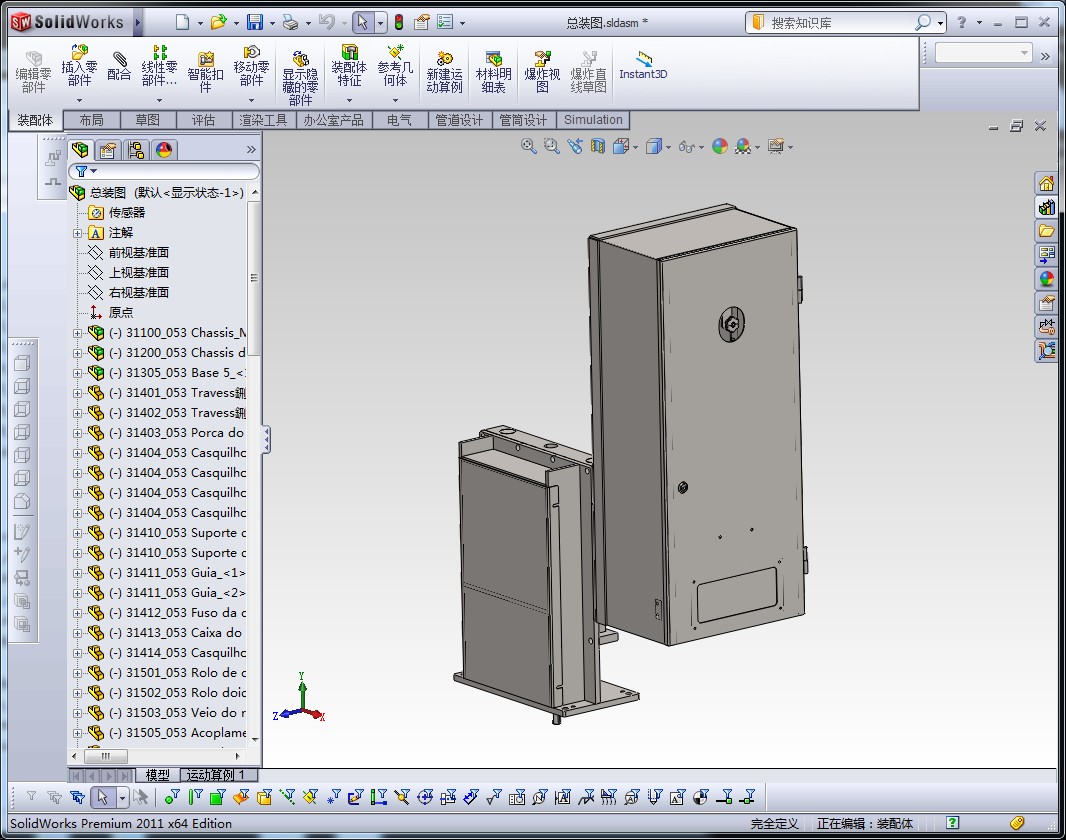Open the View Orientation dropdown arrow
Screen dimensions: 1066x840
pos(636,147)
